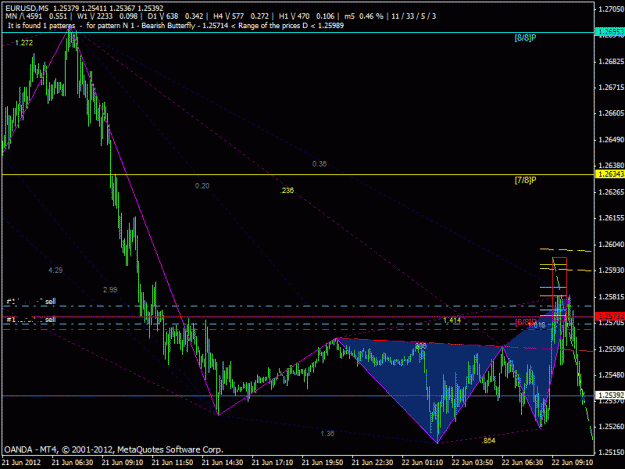625x469 pixels.
Task: Click the 1.25590 price axis label
Action: click(x=611, y=349)
